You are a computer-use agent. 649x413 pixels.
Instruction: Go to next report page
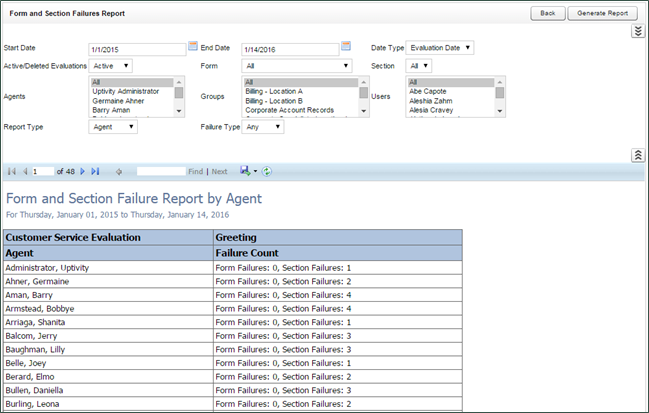82,171
